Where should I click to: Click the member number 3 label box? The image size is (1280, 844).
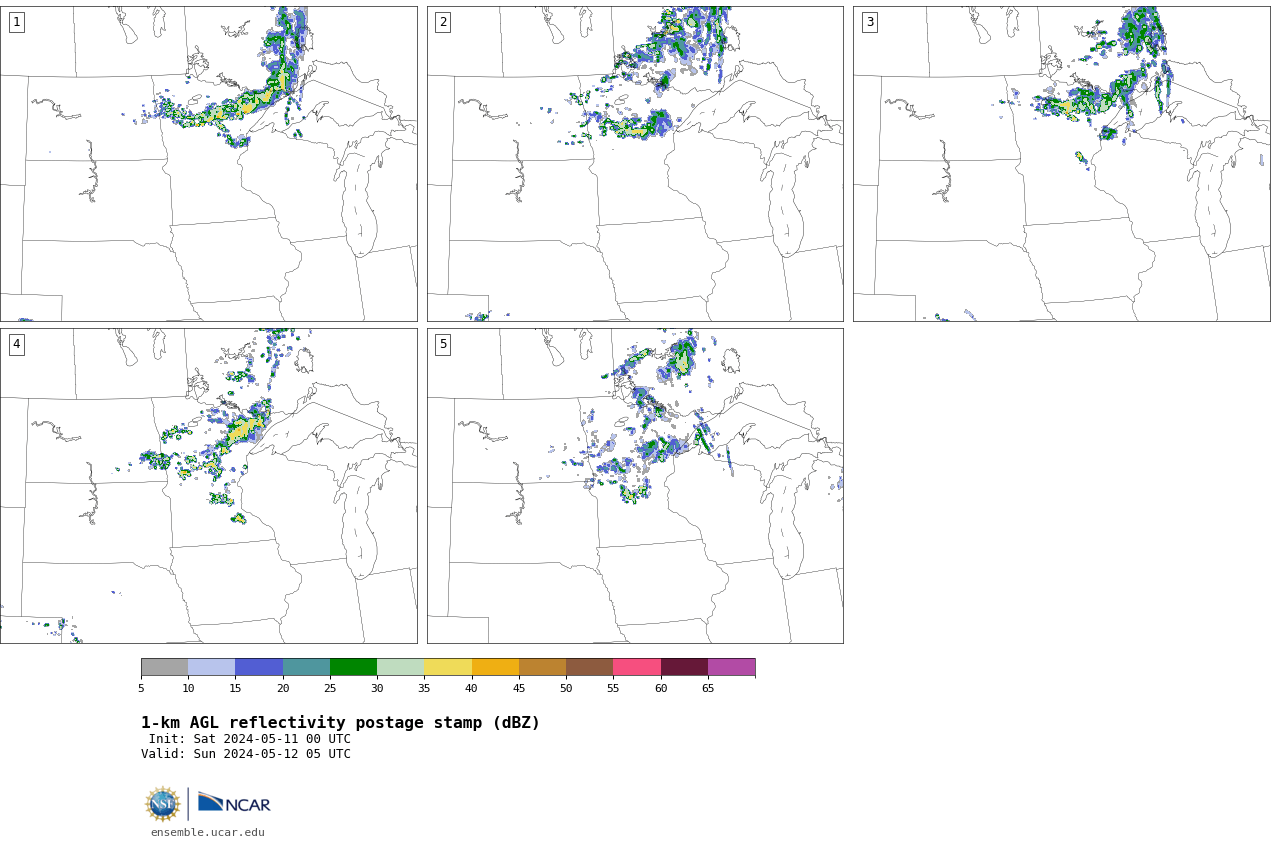870,22
